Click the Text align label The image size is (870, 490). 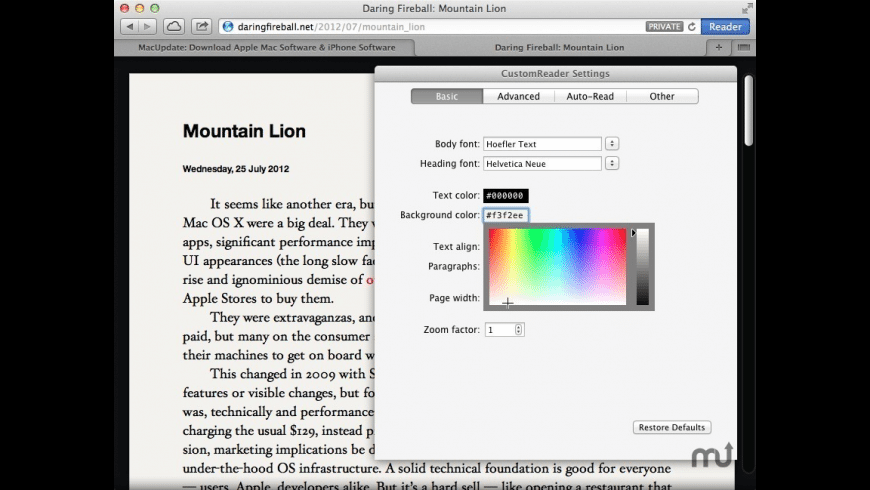(x=456, y=246)
